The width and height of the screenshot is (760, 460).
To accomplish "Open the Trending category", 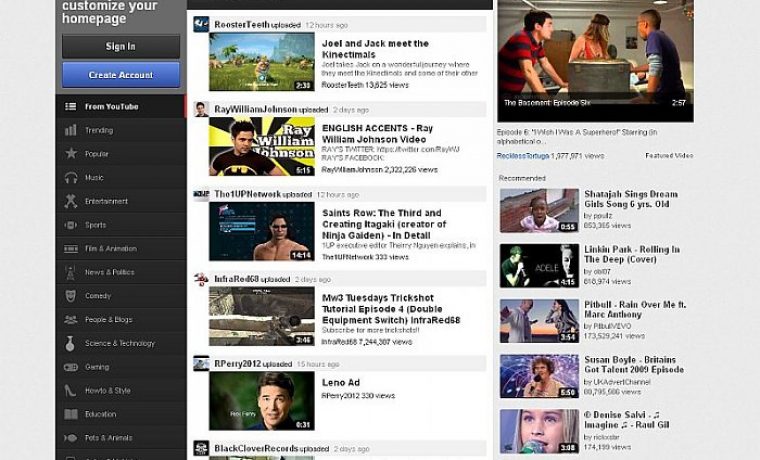I will coord(121,130).
